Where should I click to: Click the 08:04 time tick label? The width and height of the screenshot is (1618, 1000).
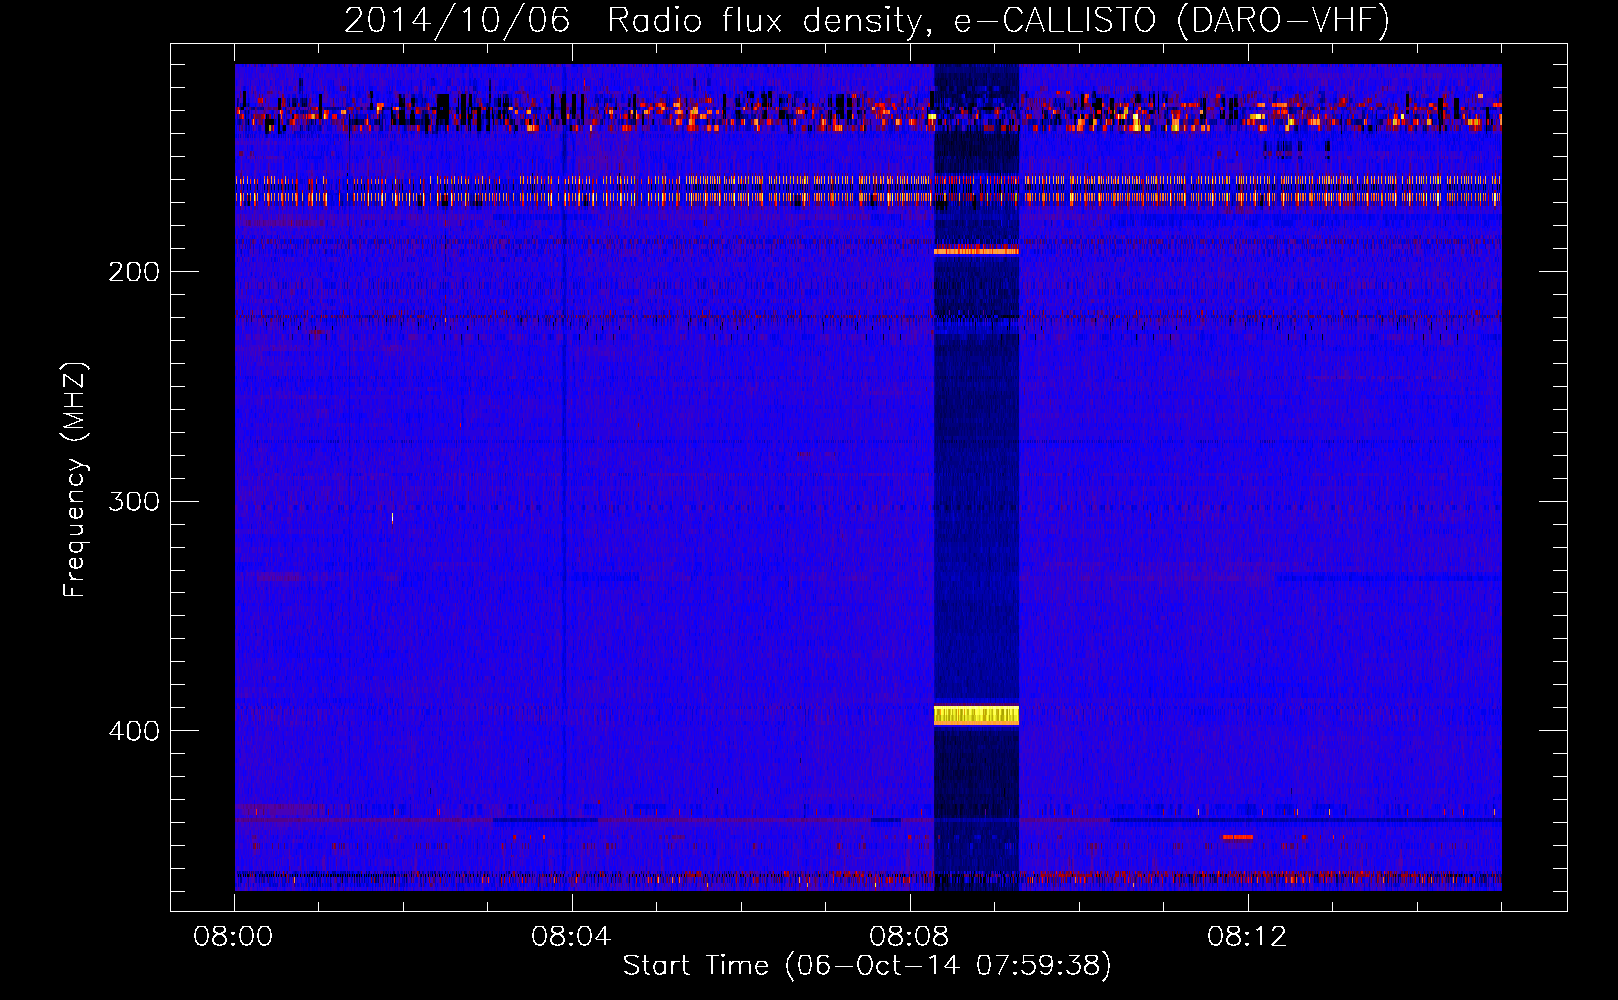(x=571, y=937)
